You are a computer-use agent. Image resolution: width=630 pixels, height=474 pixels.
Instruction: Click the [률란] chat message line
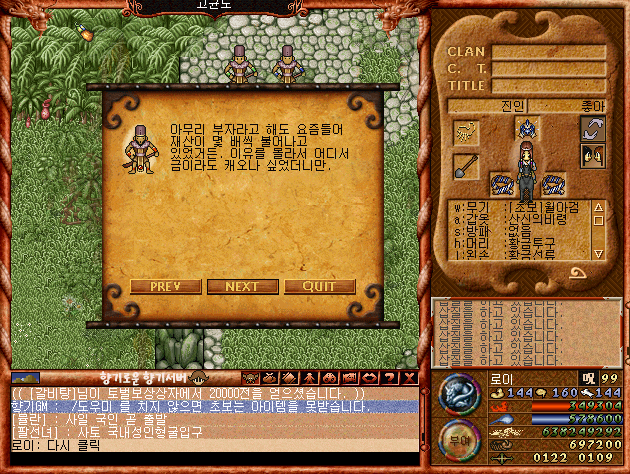[x=215, y=419]
